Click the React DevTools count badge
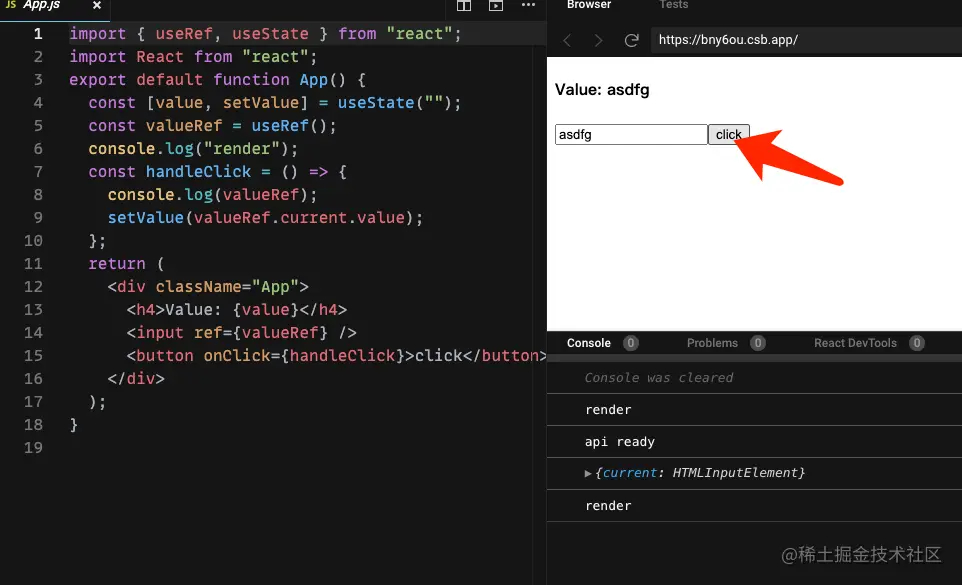 tap(917, 343)
